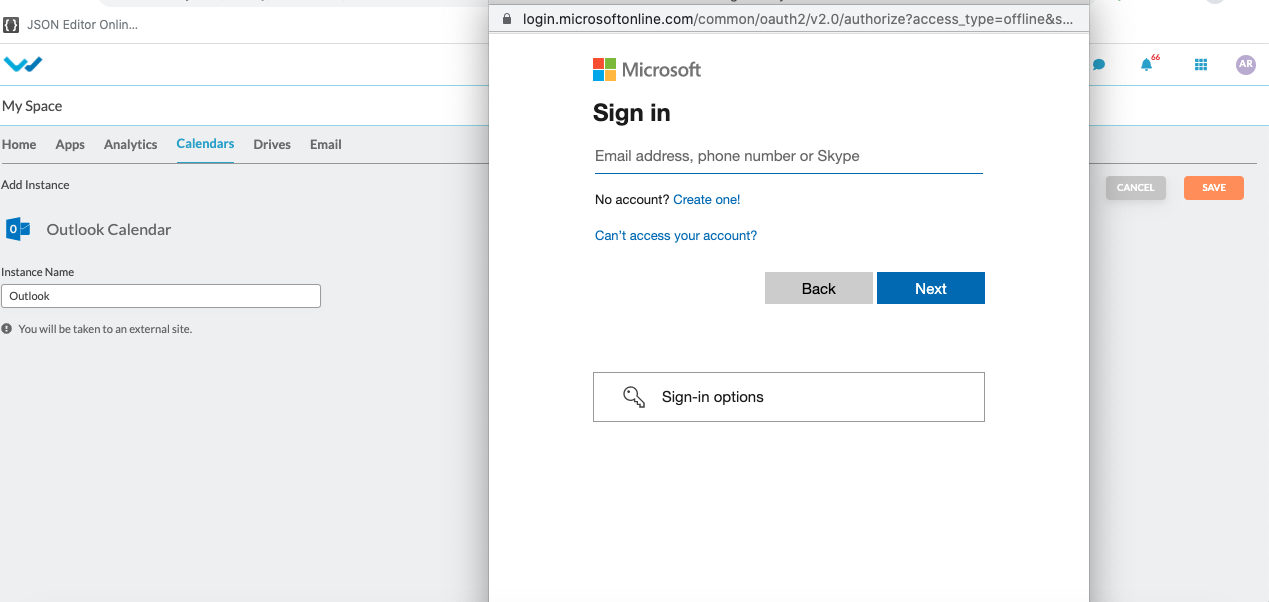Click the orange SAVE button
The width and height of the screenshot is (1269, 602).
tap(1214, 188)
